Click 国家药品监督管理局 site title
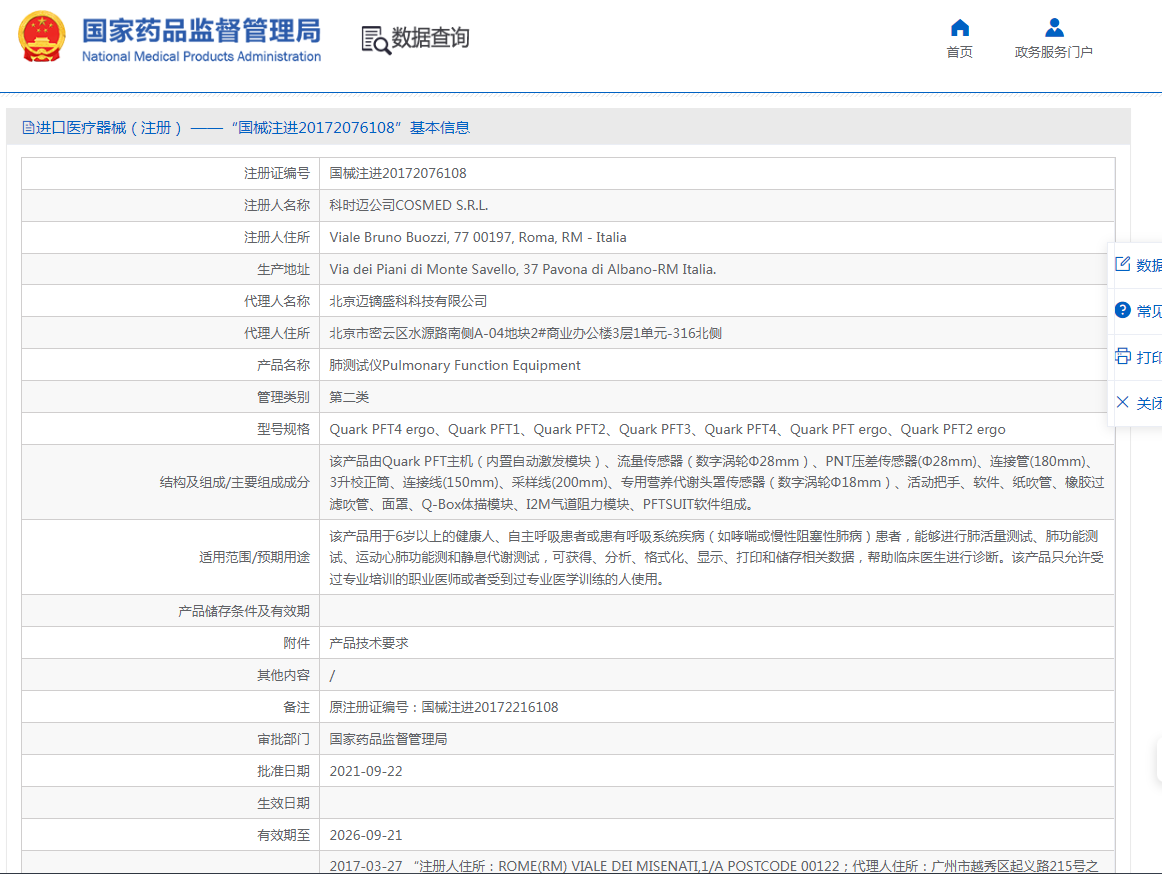Screen dimensions: 1162x874 click(x=201, y=30)
